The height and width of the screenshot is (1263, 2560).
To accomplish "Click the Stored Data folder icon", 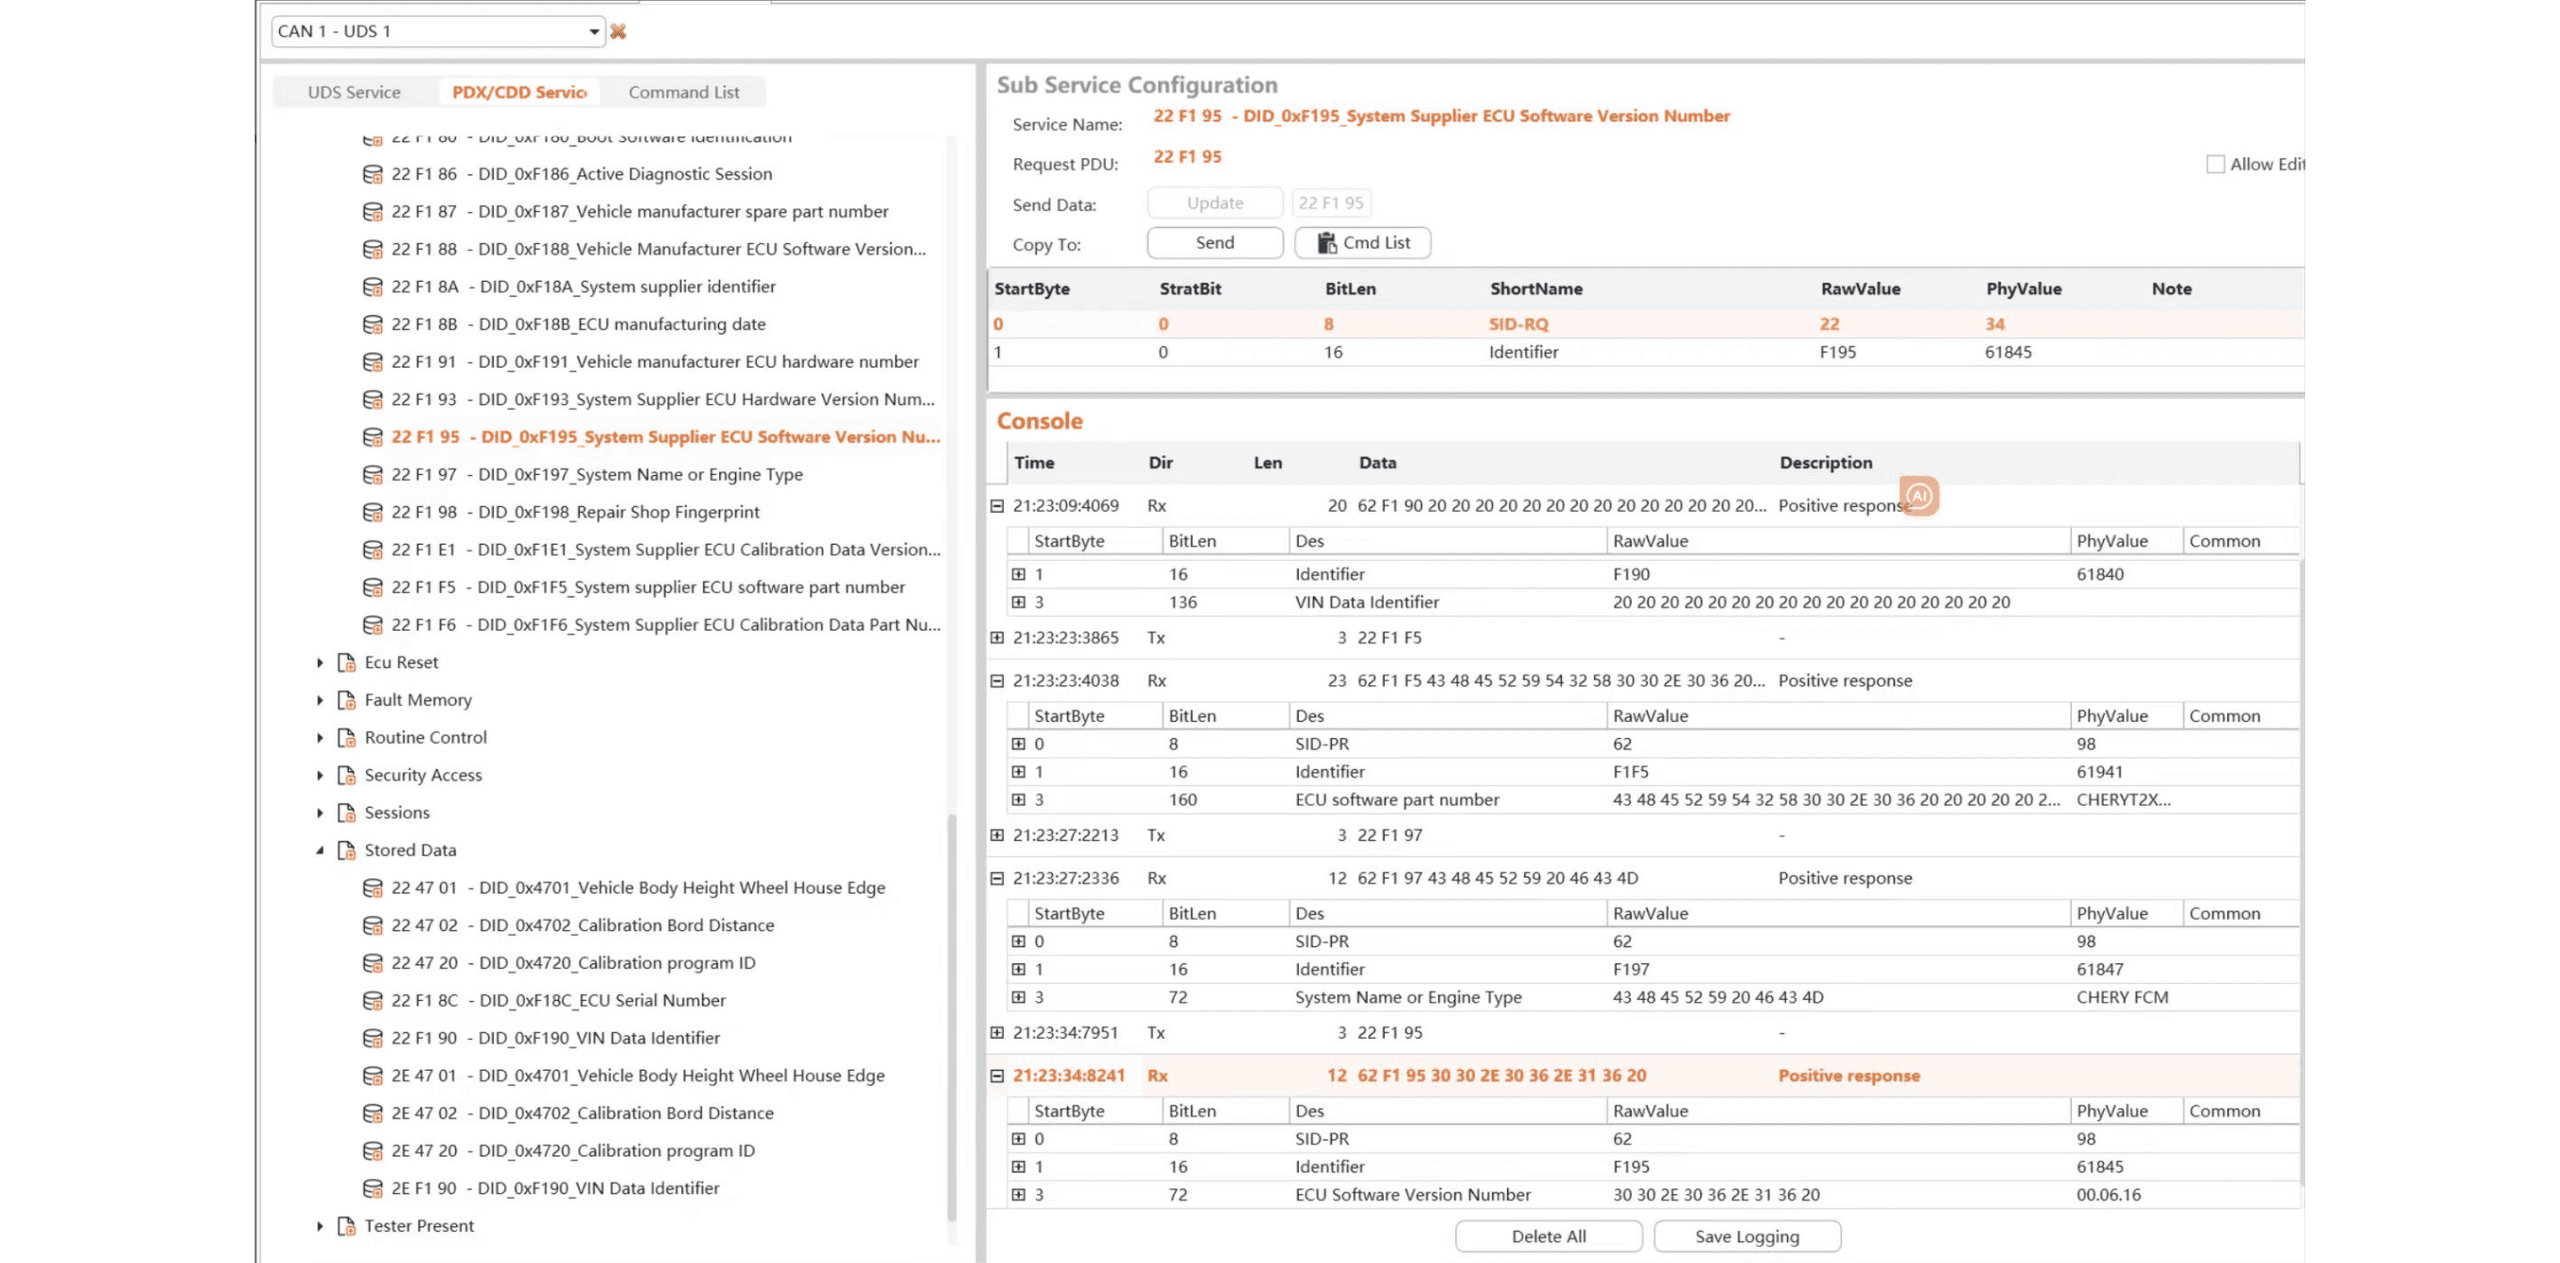I will [x=347, y=850].
